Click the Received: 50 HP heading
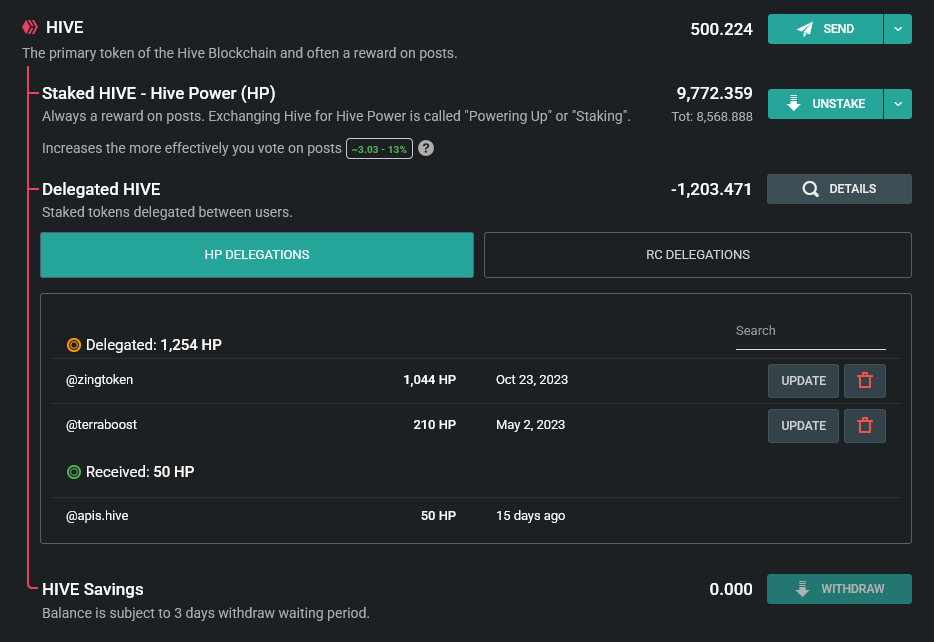 pos(140,472)
